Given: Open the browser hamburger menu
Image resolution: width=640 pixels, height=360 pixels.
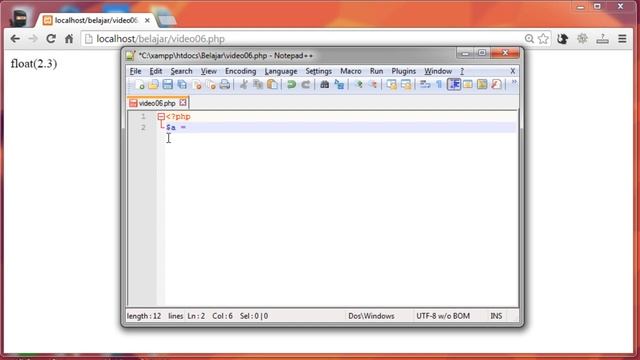Looking at the screenshot, I should tap(622, 39).
